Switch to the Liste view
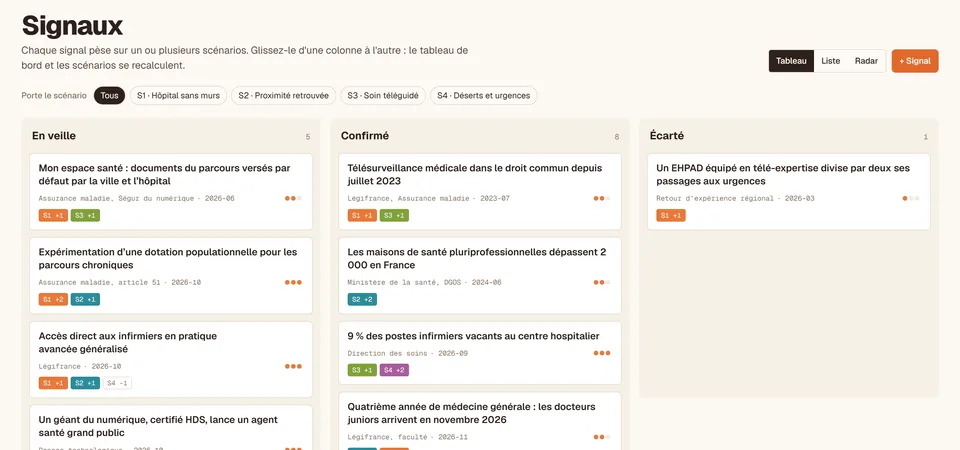960x450 pixels. pos(830,61)
